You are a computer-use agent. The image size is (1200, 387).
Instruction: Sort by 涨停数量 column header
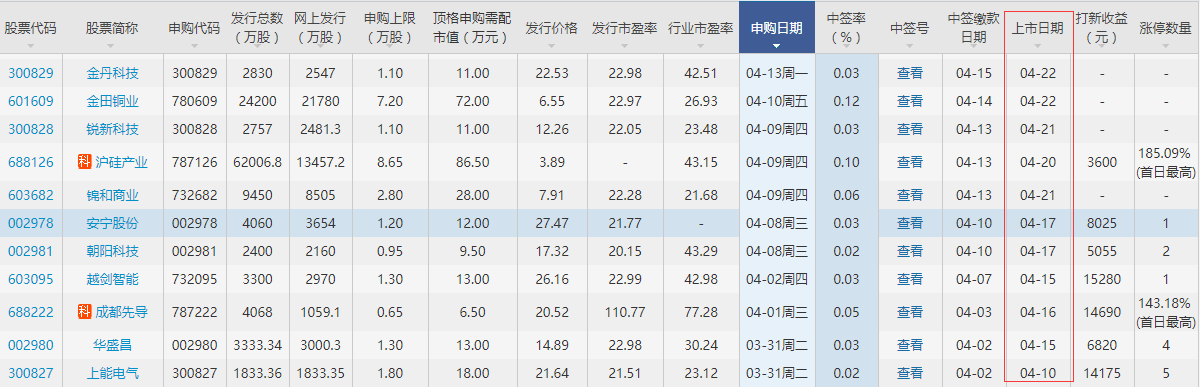point(1165,28)
